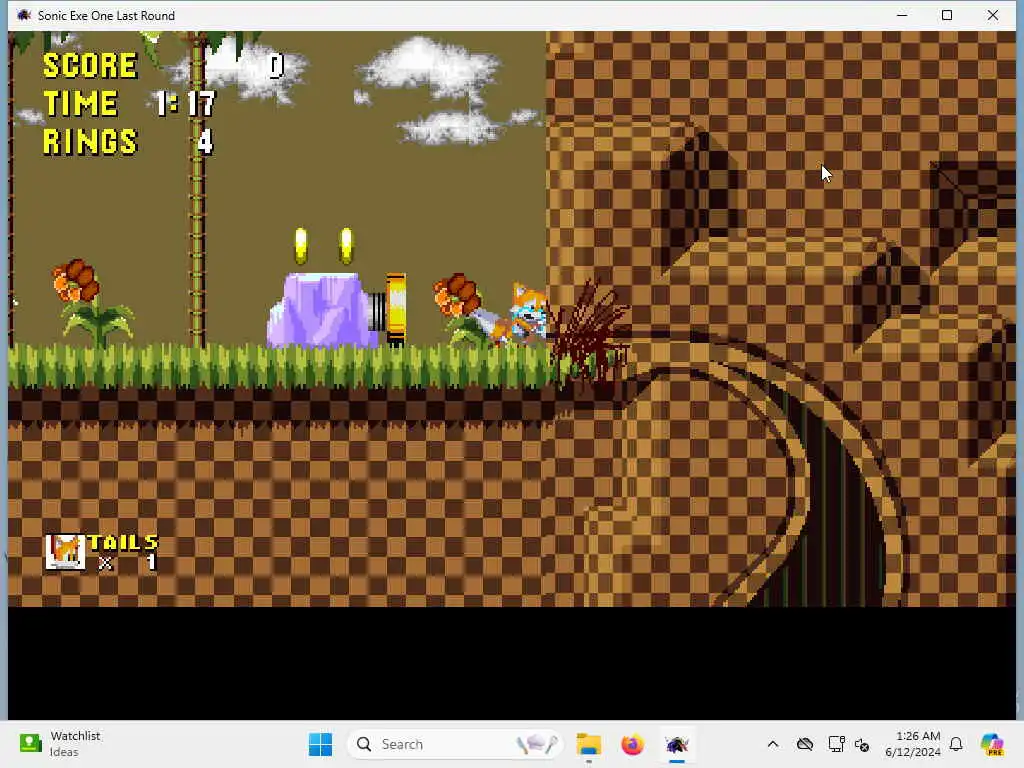Minimize the Sonic Exe window

coord(902,15)
